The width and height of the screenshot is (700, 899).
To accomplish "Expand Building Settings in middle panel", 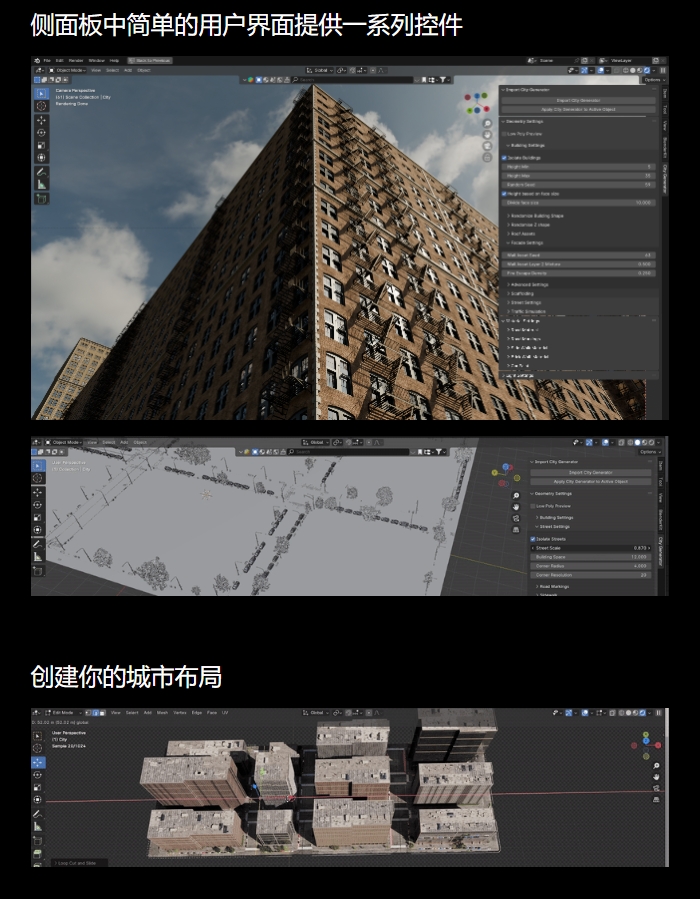I will 554,518.
